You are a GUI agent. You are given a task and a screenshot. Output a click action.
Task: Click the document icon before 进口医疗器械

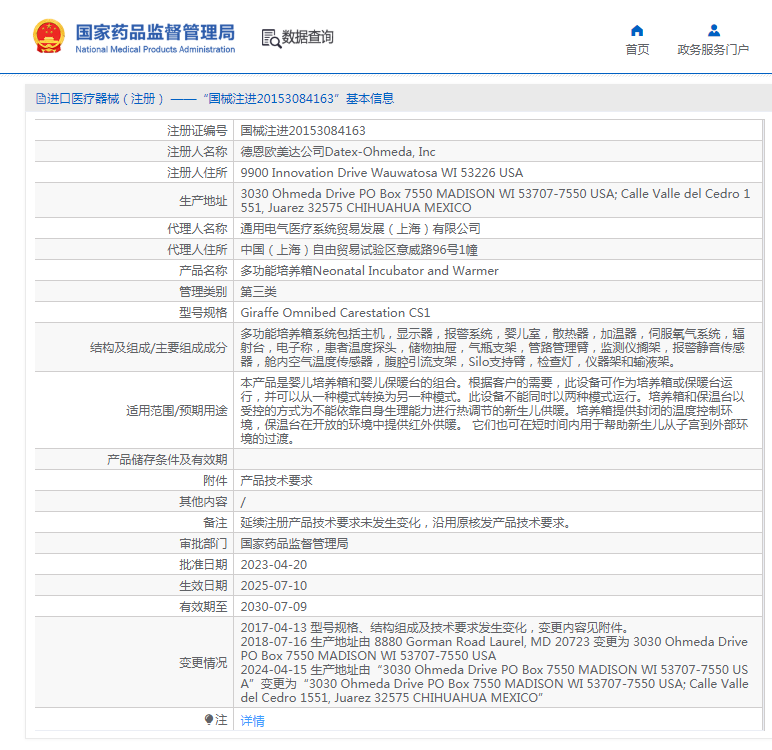coord(41,98)
